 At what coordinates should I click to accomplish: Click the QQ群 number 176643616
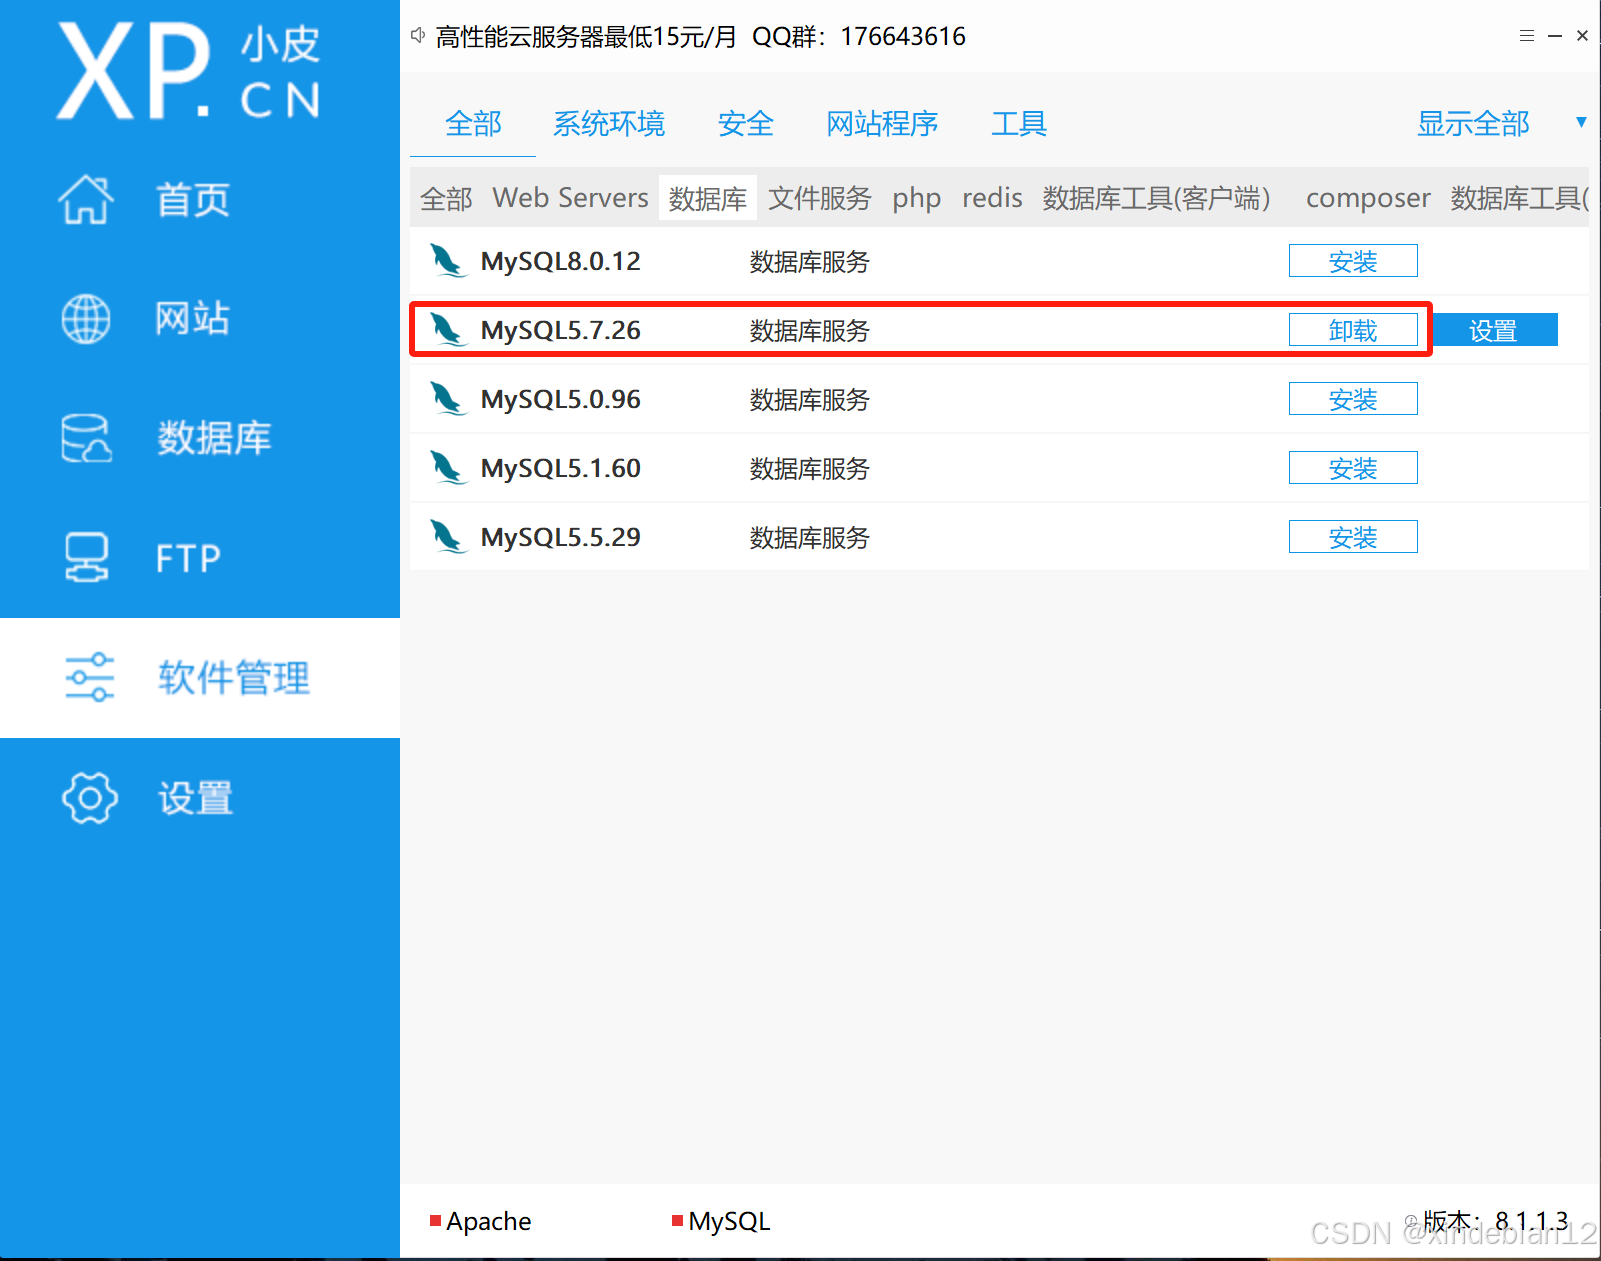point(902,36)
